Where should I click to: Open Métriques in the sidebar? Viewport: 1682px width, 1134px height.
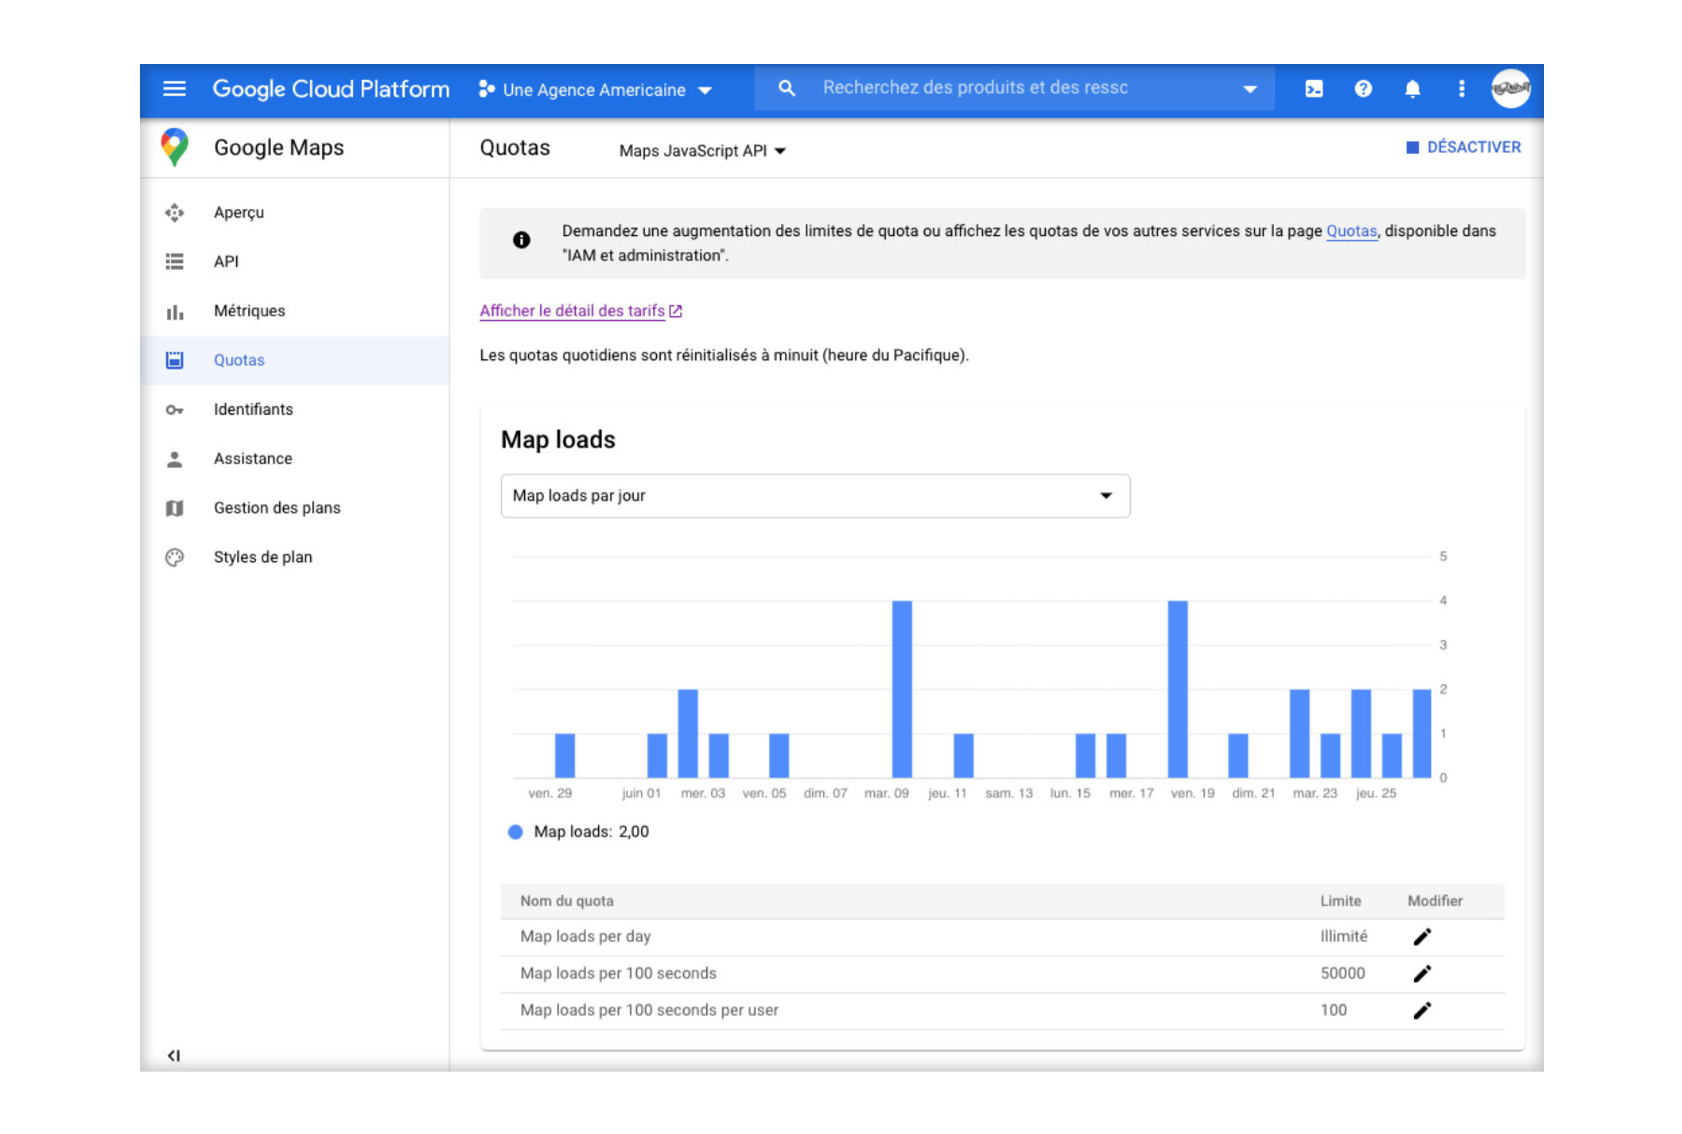pyautogui.click(x=249, y=311)
